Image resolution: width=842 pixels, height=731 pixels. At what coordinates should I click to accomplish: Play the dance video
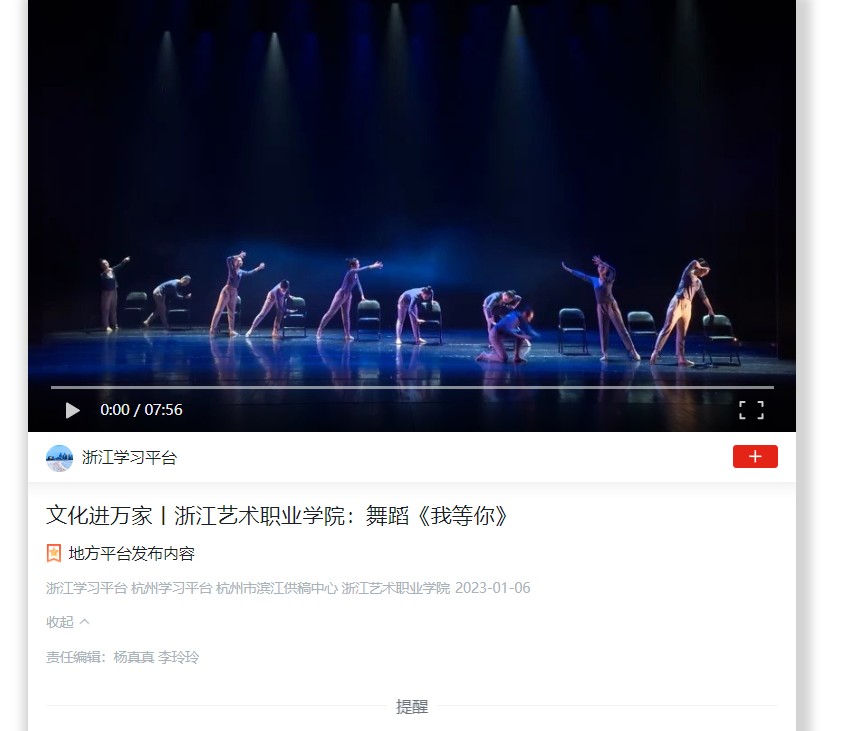[x=72, y=410]
